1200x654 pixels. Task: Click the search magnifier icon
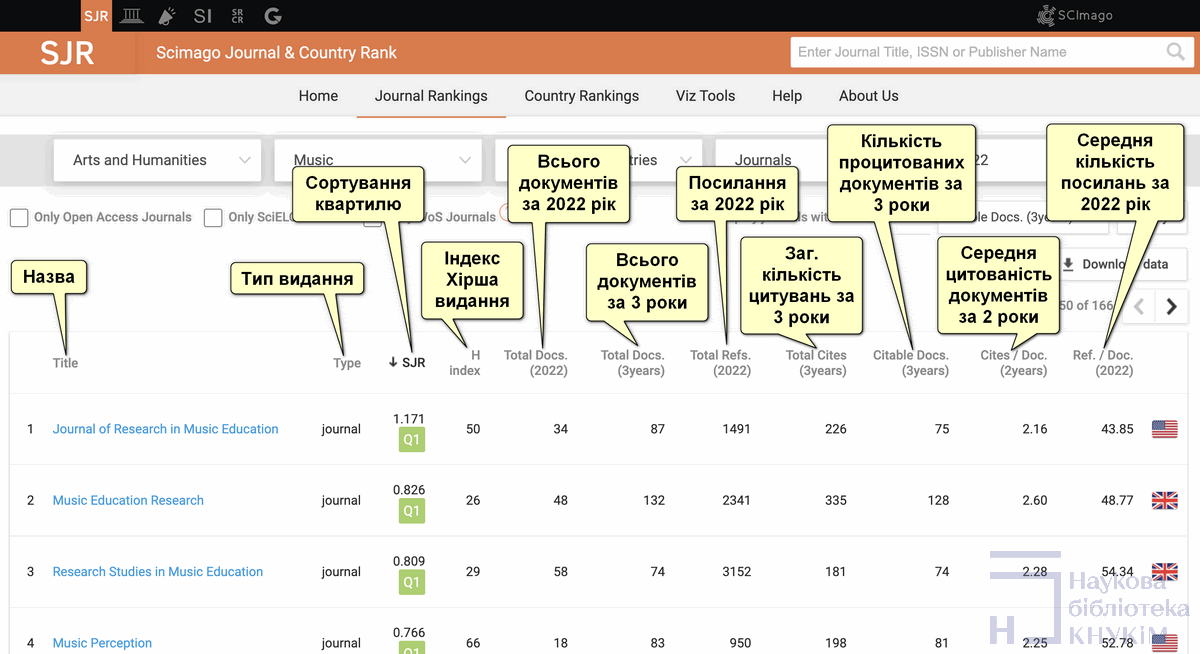click(x=1175, y=52)
